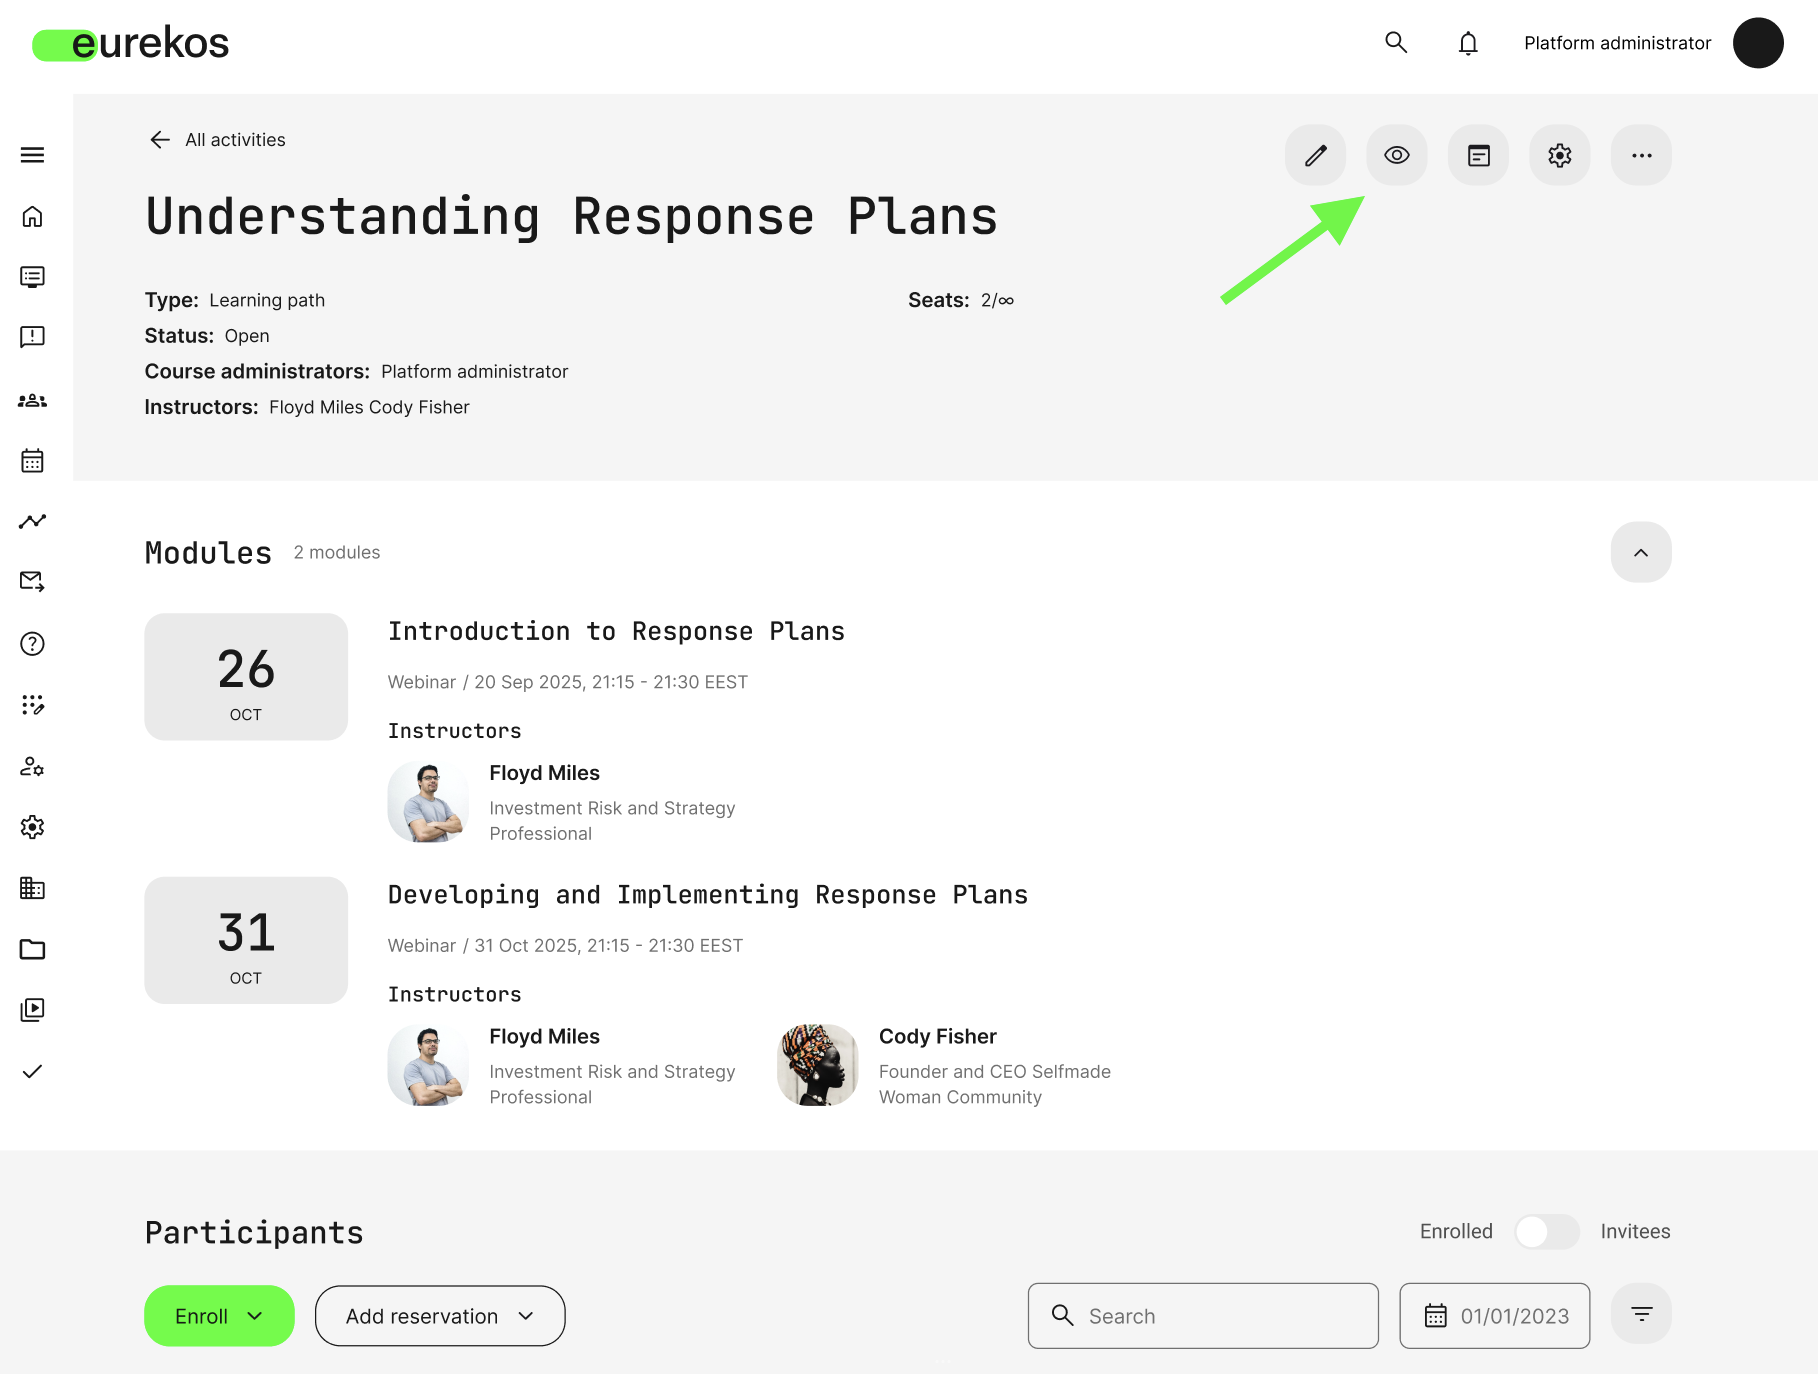Image resolution: width=1818 pixels, height=1374 pixels.
Task: Open the folder icon in sidebar
Action: [32, 949]
